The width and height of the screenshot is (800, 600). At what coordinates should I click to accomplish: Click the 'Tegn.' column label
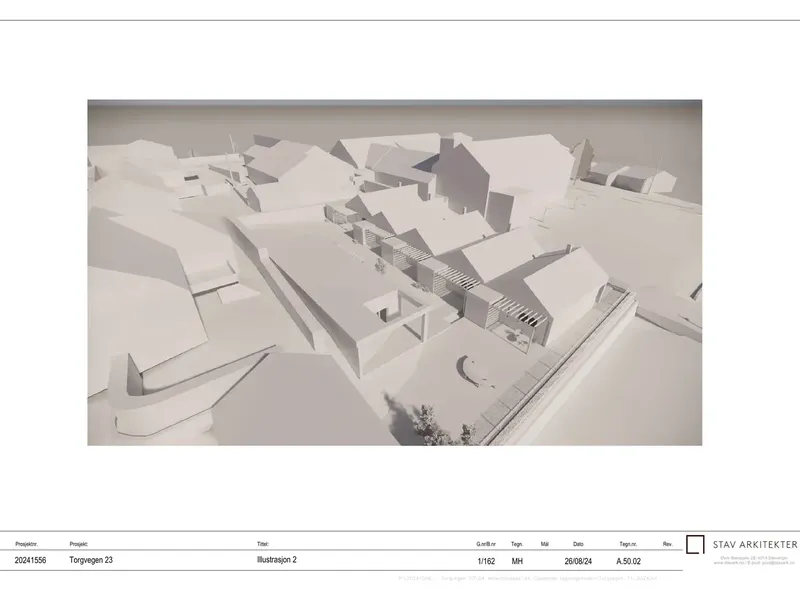point(517,544)
